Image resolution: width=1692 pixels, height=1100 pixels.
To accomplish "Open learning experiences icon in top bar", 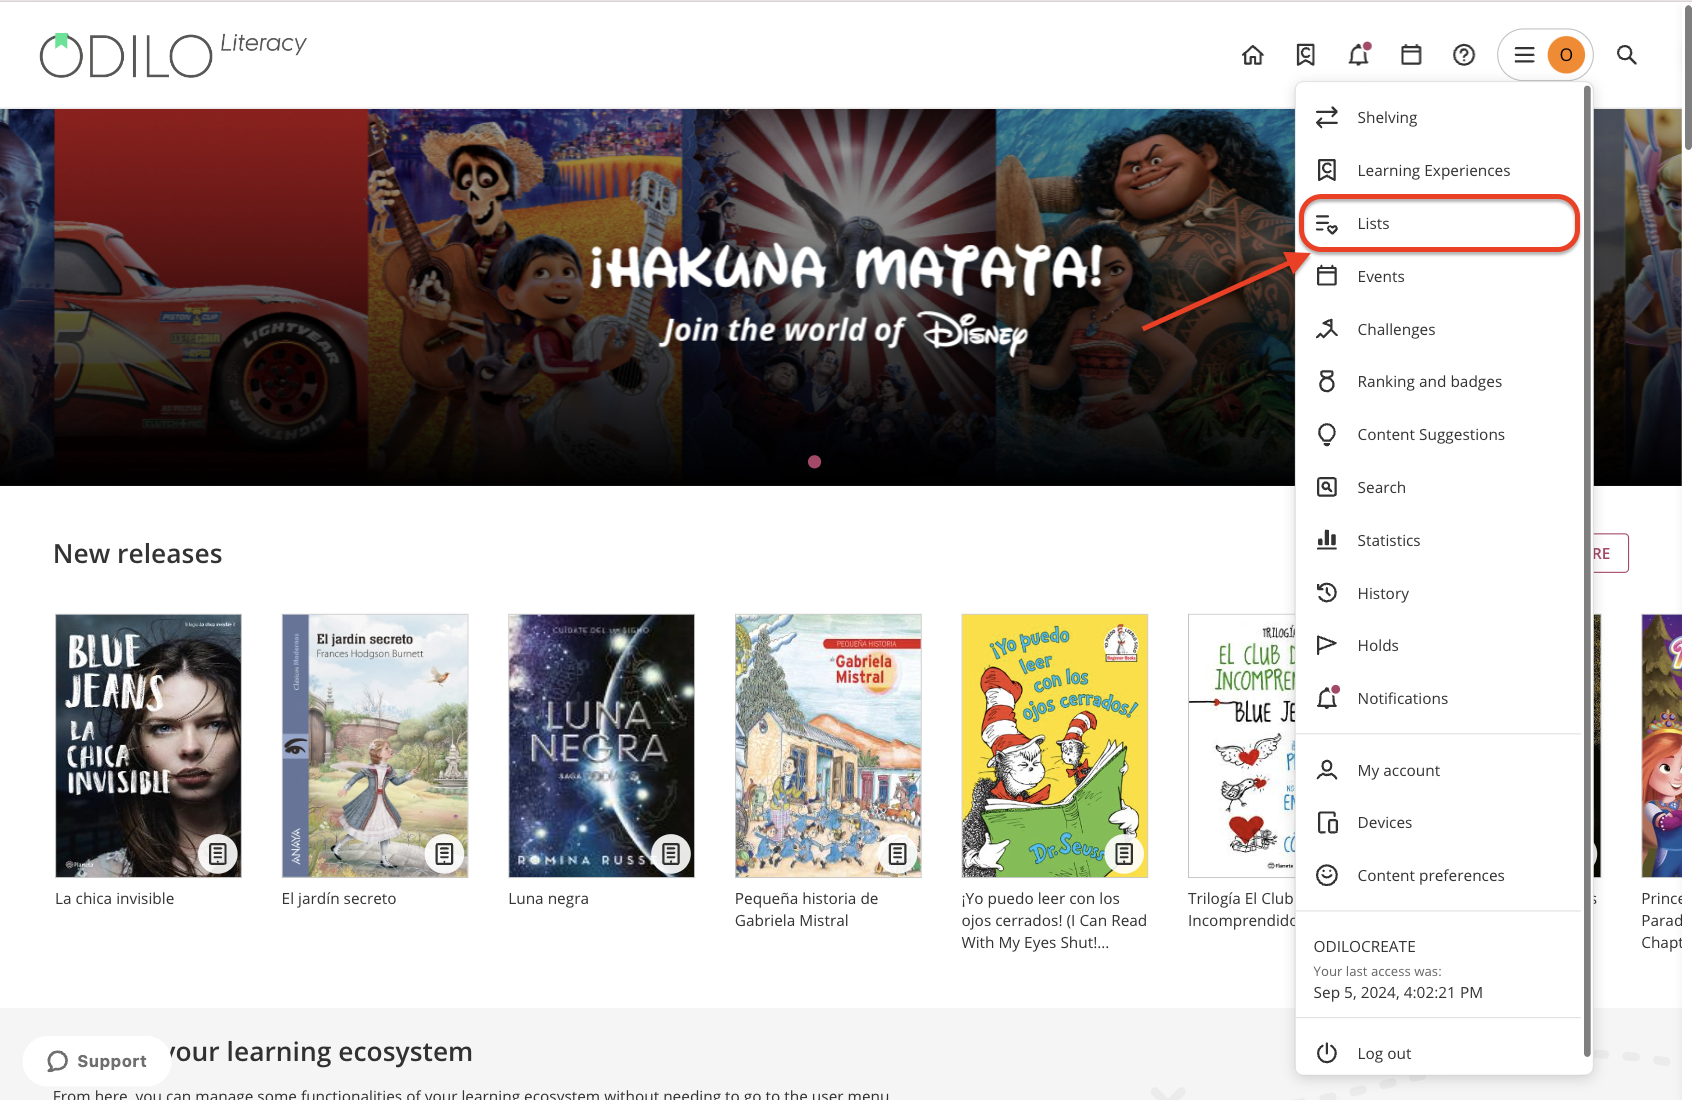I will coord(1306,55).
